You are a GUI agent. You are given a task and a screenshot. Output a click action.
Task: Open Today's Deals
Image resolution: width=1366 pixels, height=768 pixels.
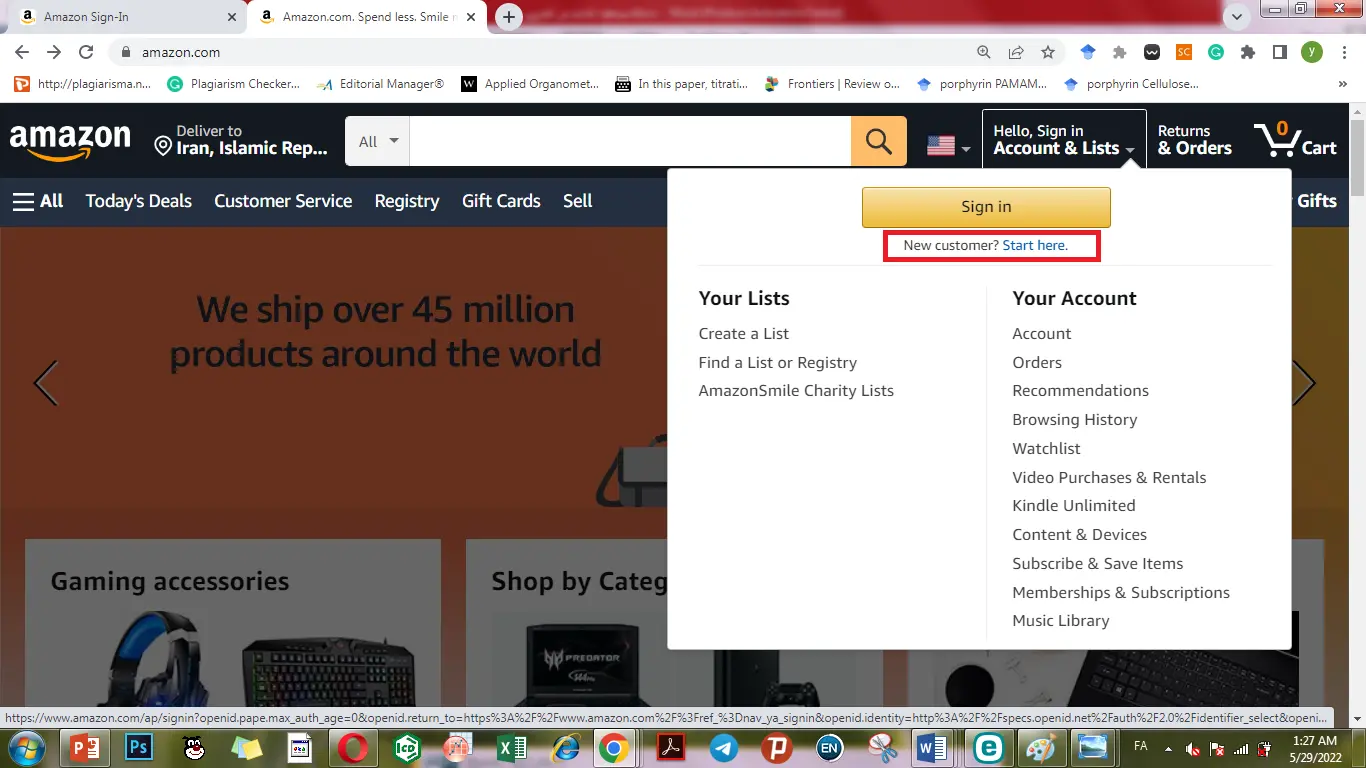pos(139,201)
